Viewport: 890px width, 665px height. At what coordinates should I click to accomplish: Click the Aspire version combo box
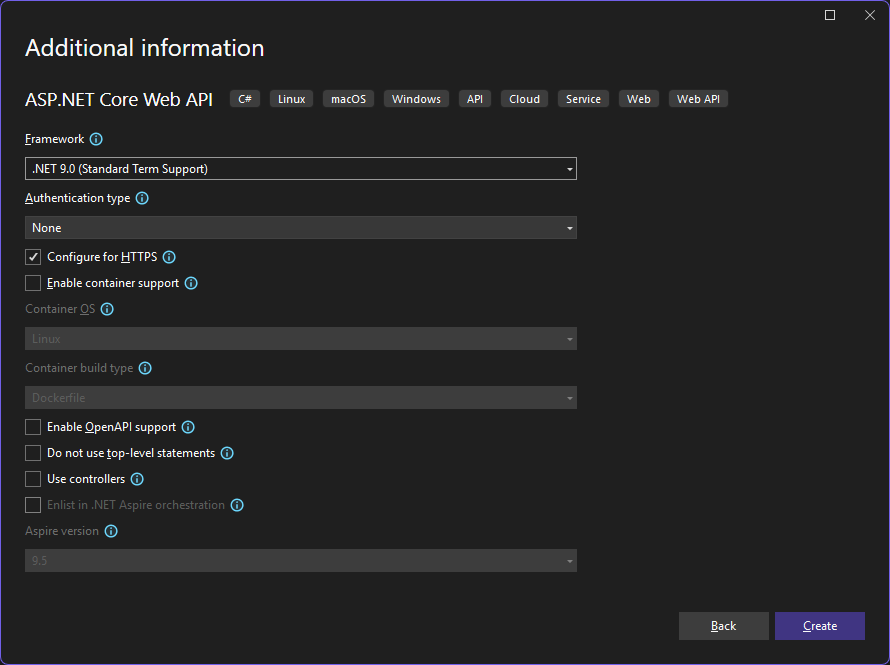click(x=300, y=560)
